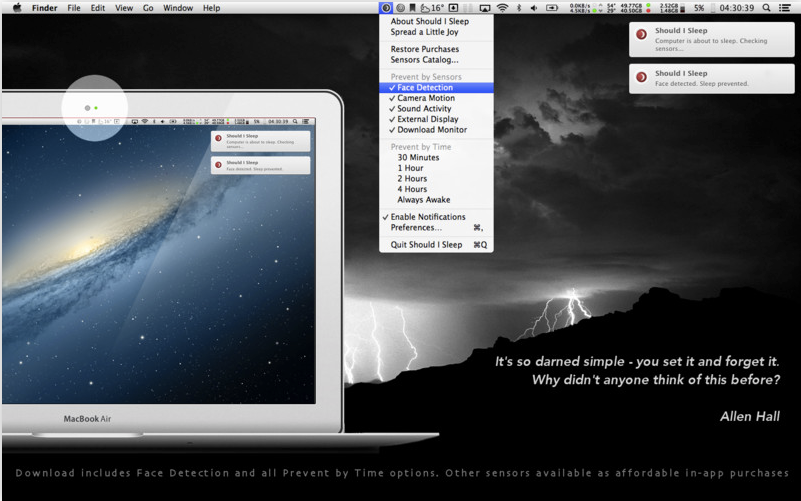Disable the Enable Notifications option

point(436,217)
